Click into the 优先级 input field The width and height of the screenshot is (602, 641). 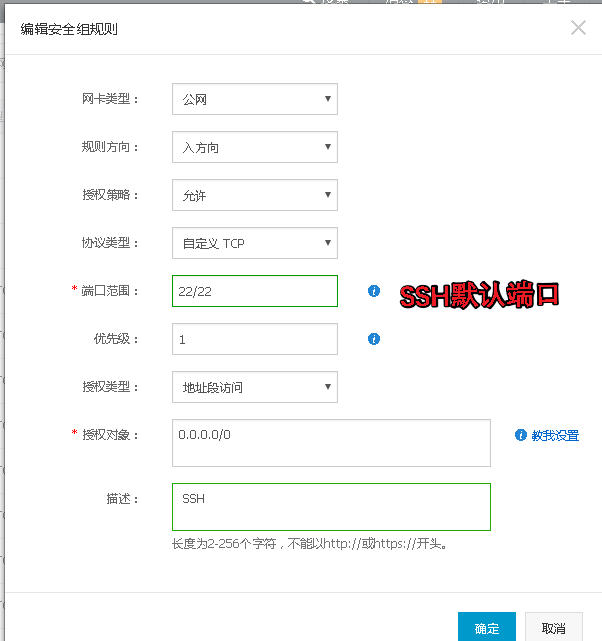tap(255, 339)
